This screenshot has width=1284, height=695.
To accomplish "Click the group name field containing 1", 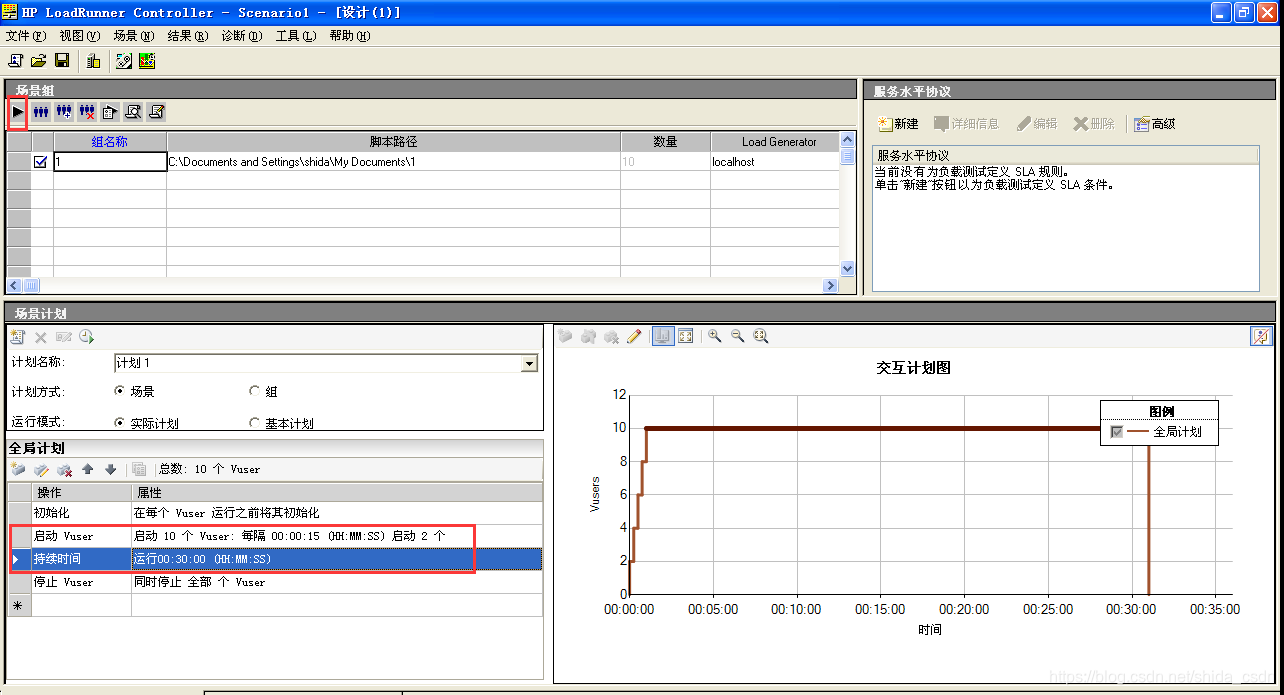I will point(110,161).
